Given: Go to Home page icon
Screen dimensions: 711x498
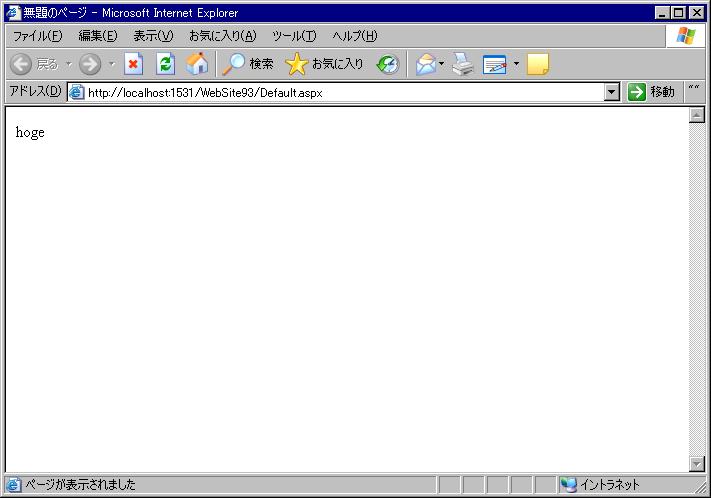Looking at the screenshot, I should (197, 64).
